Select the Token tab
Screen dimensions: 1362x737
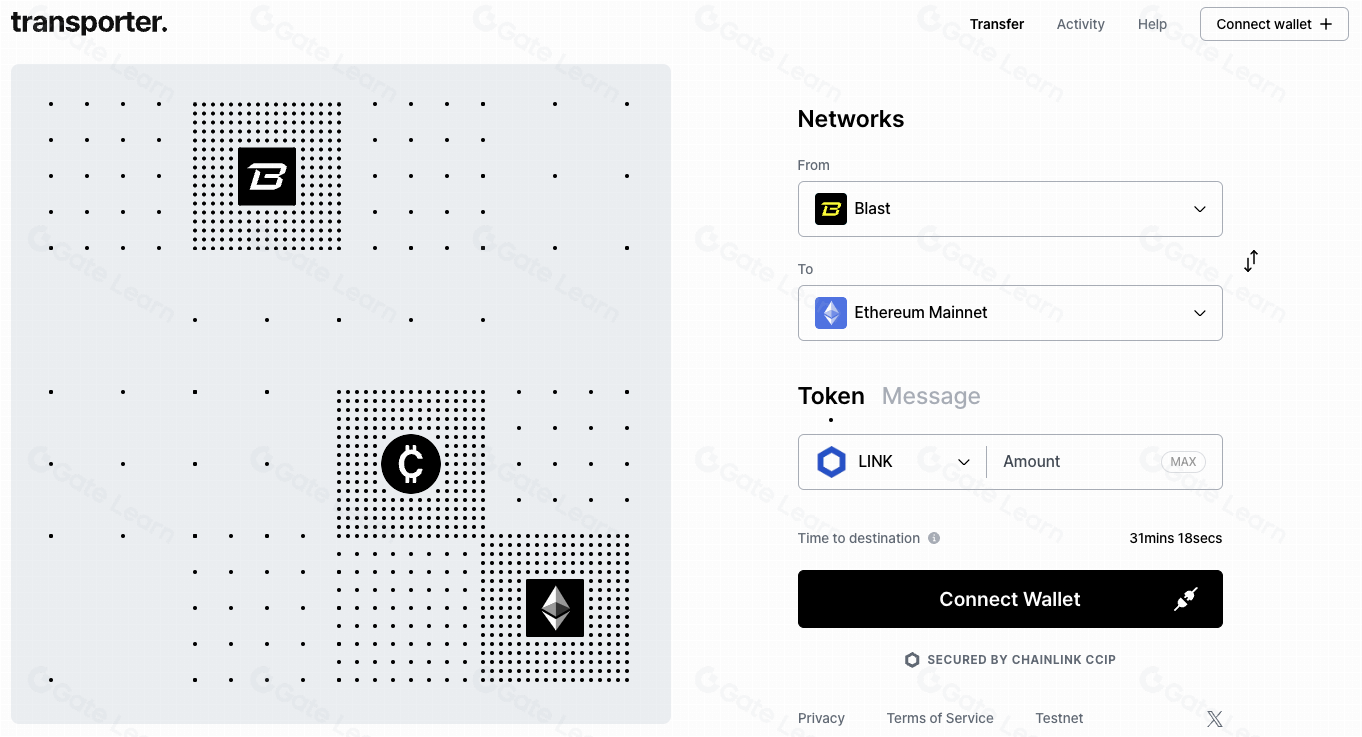(831, 396)
